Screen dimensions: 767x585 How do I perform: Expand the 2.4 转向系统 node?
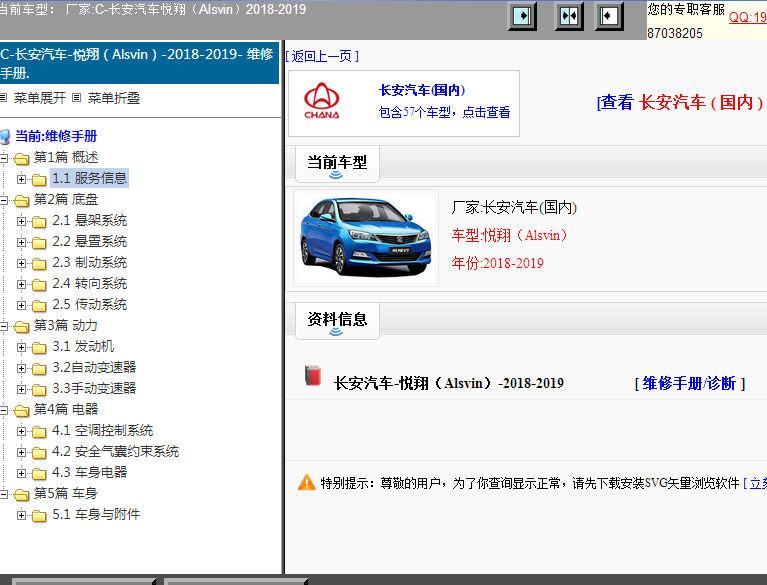(21, 284)
